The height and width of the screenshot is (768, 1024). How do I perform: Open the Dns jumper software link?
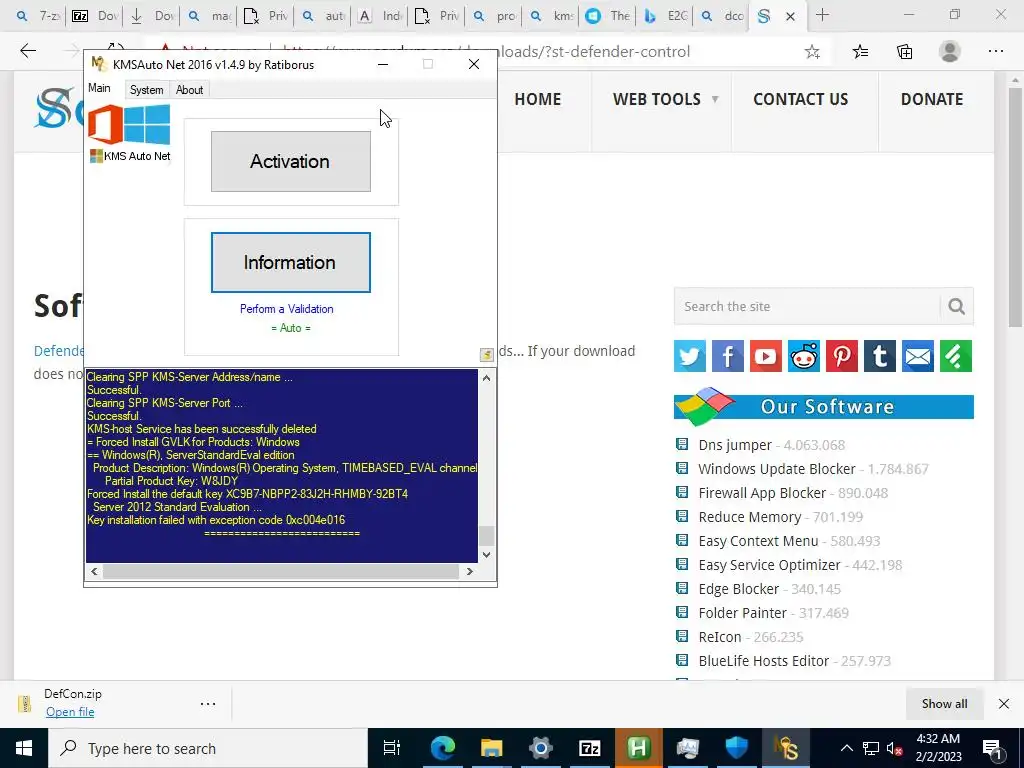[x=735, y=445]
